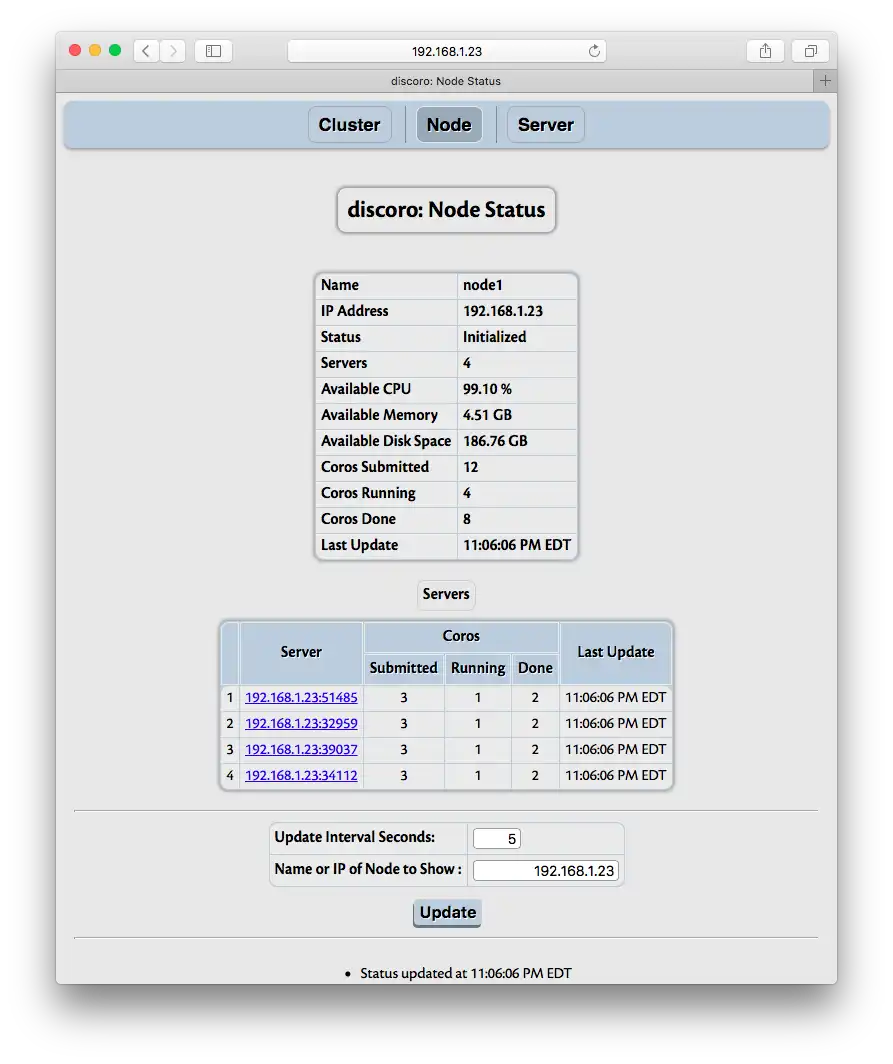Viewport: 893px width, 1064px height.
Task: Click the 'Submitted' column header
Action: 404,668
